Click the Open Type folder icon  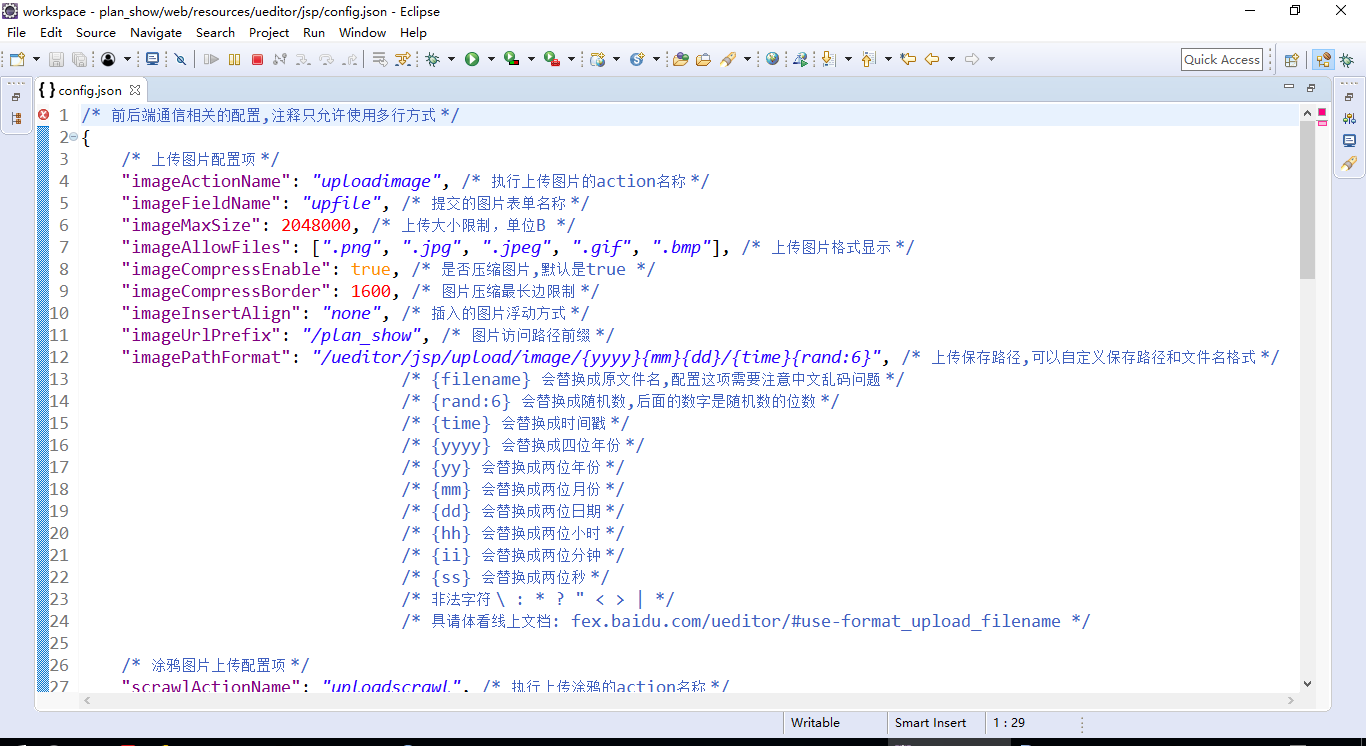[x=680, y=59]
